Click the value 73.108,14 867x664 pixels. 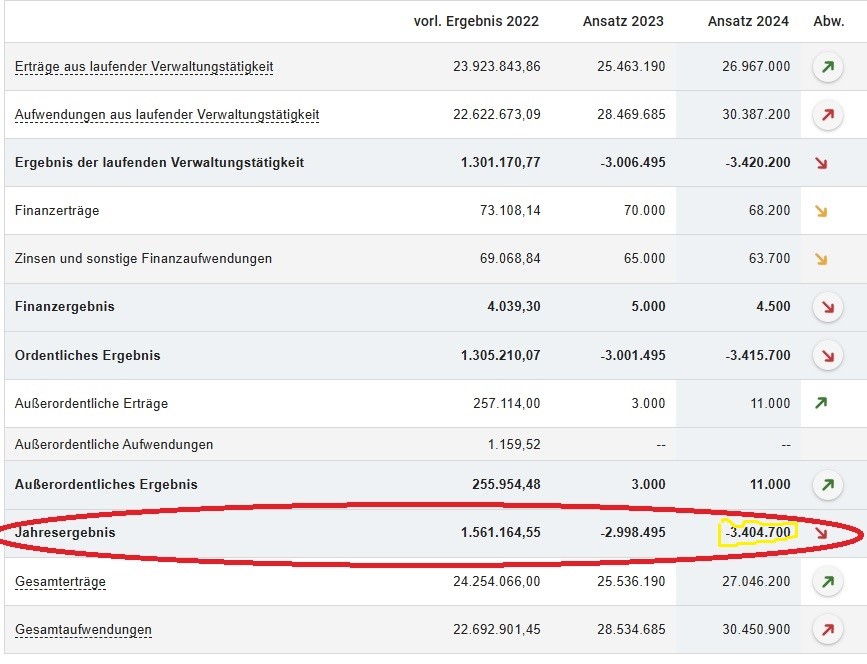click(x=510, y=211)
